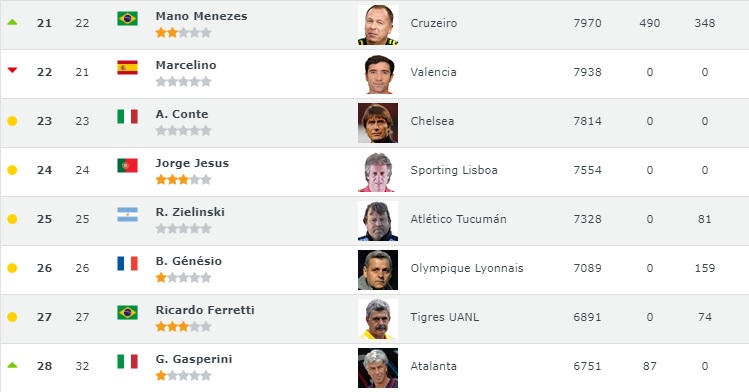Click the Spain flag next to Marcelino
Screen dimensions: 749x392
pos(128,67)
